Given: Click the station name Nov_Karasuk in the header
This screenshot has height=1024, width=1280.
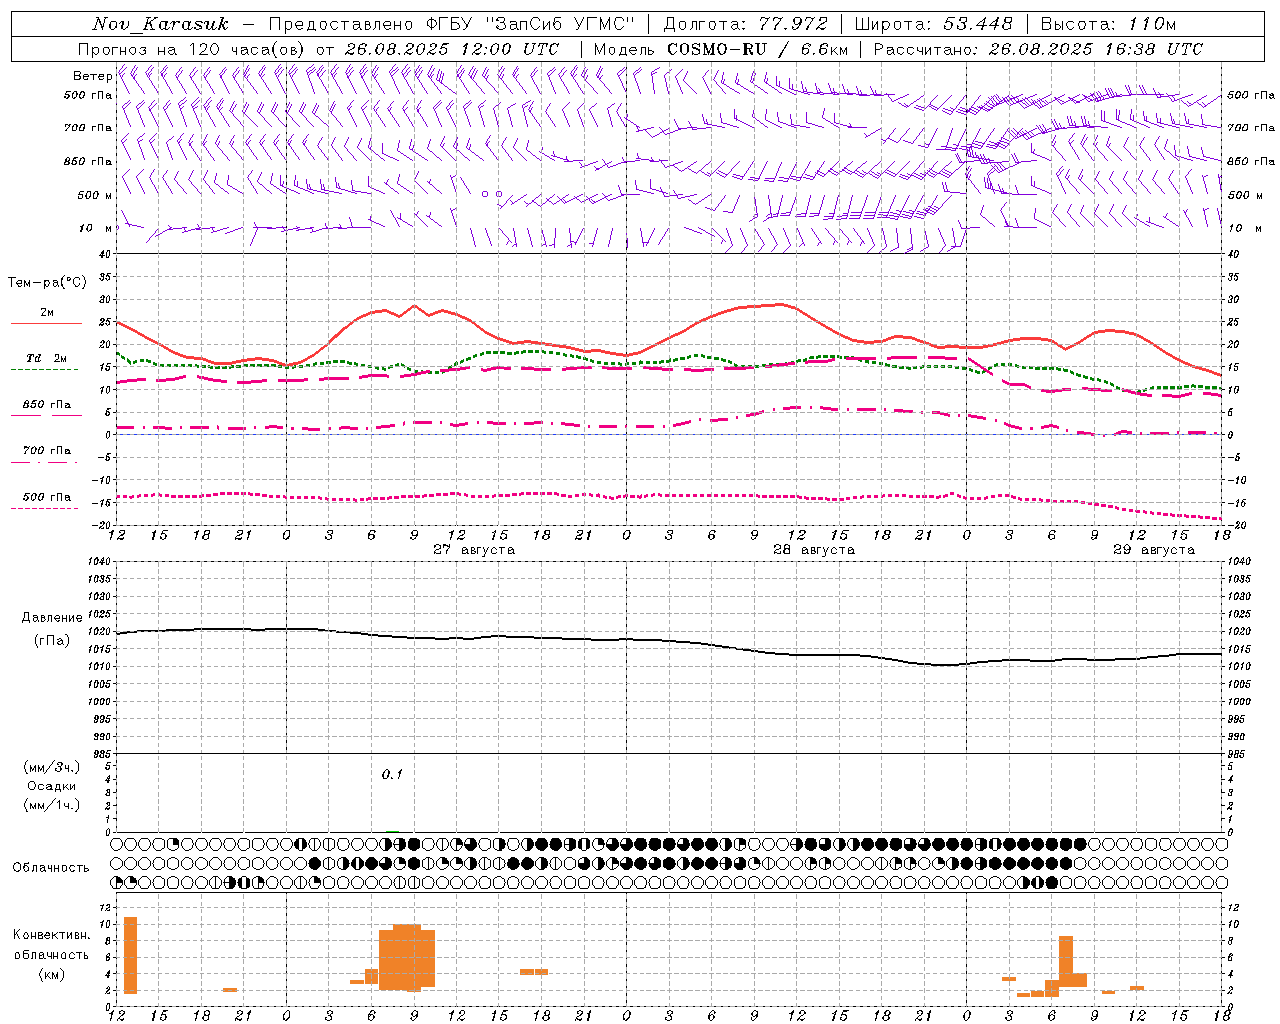Looking at the screenshot, I should pyautogui.click(x=160, y=24).
